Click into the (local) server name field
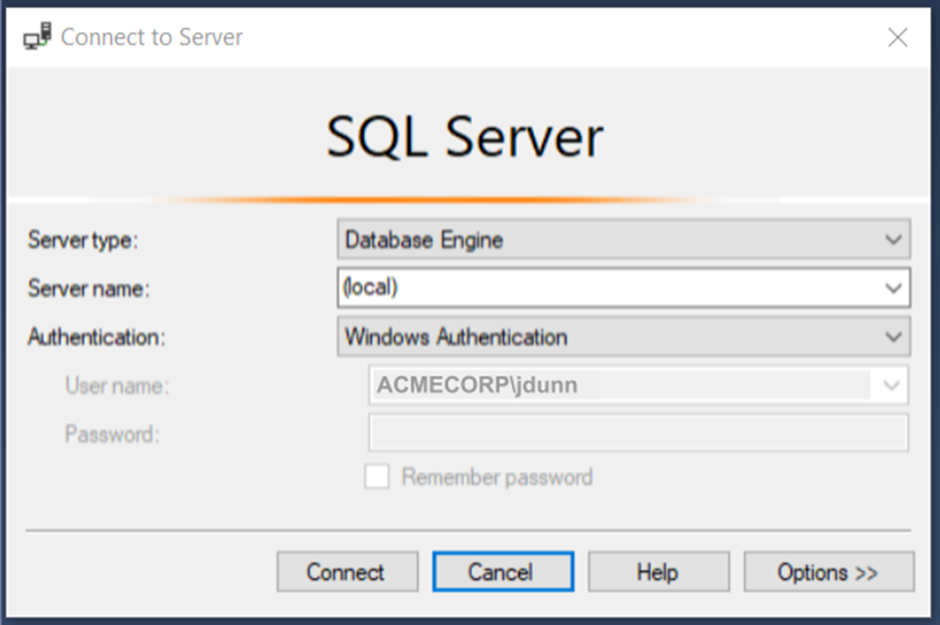Viewport: 940px width, 625px height. (x=610, y=288)
